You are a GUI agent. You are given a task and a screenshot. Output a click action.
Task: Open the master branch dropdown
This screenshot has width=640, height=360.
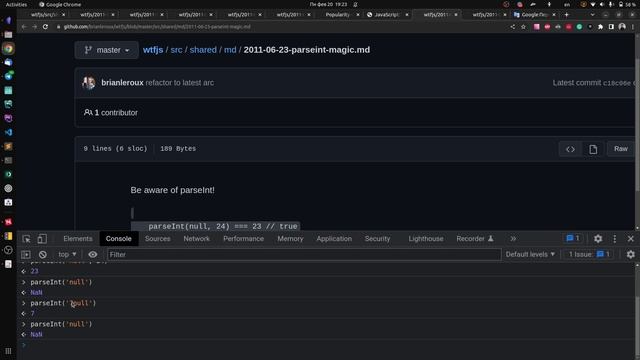[107, 50]
